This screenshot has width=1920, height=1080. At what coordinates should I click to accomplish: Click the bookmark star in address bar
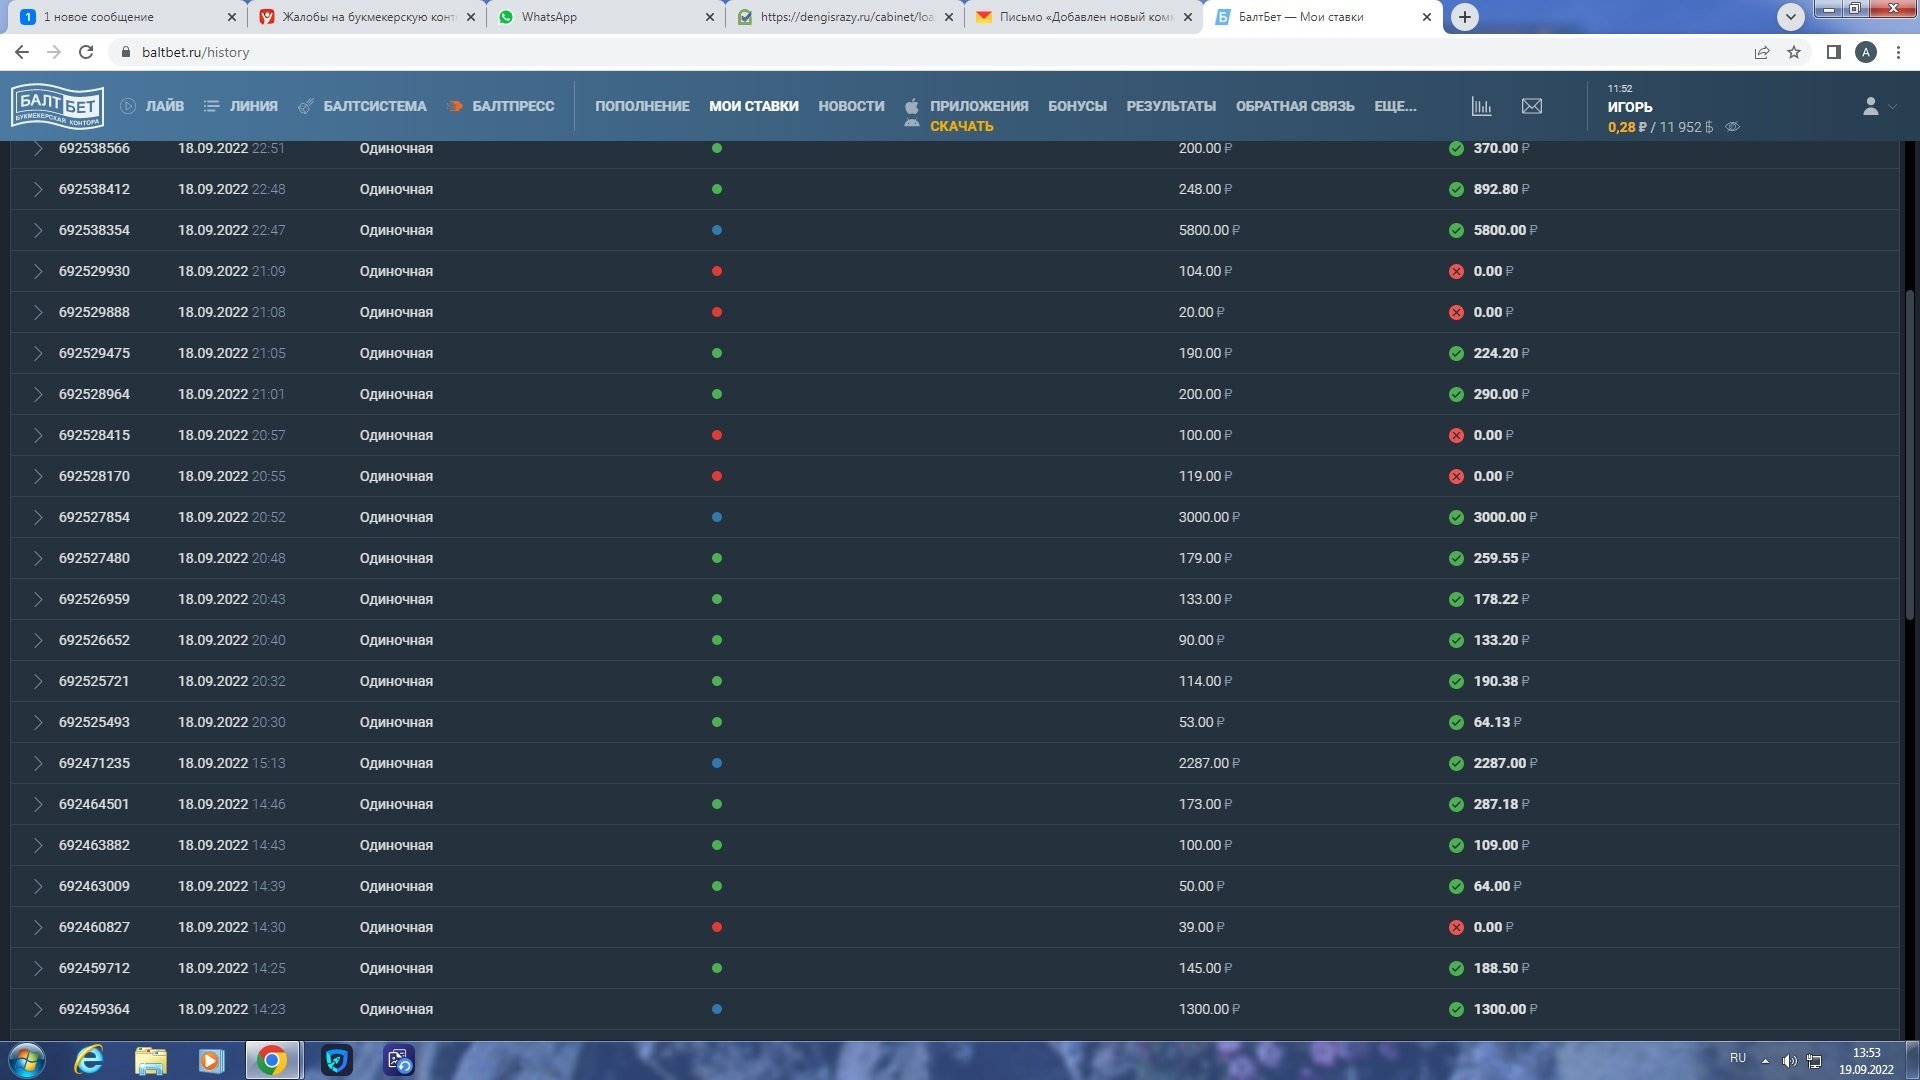click(x=1794, y=52)
